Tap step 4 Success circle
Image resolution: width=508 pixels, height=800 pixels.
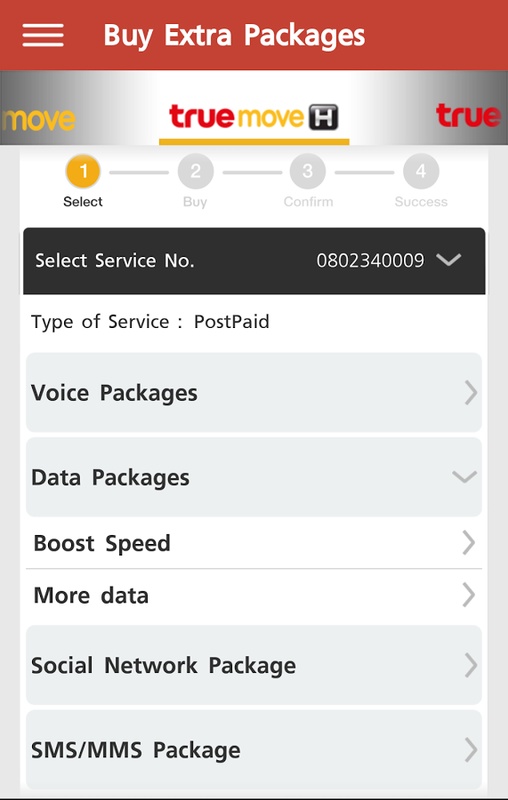[421, 172]
